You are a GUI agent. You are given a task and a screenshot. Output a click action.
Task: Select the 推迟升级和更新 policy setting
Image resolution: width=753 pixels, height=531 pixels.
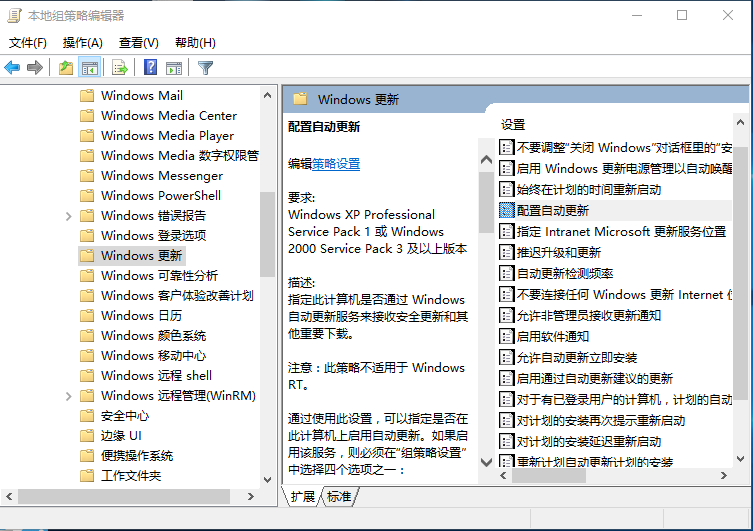click(x=558, y=252)
